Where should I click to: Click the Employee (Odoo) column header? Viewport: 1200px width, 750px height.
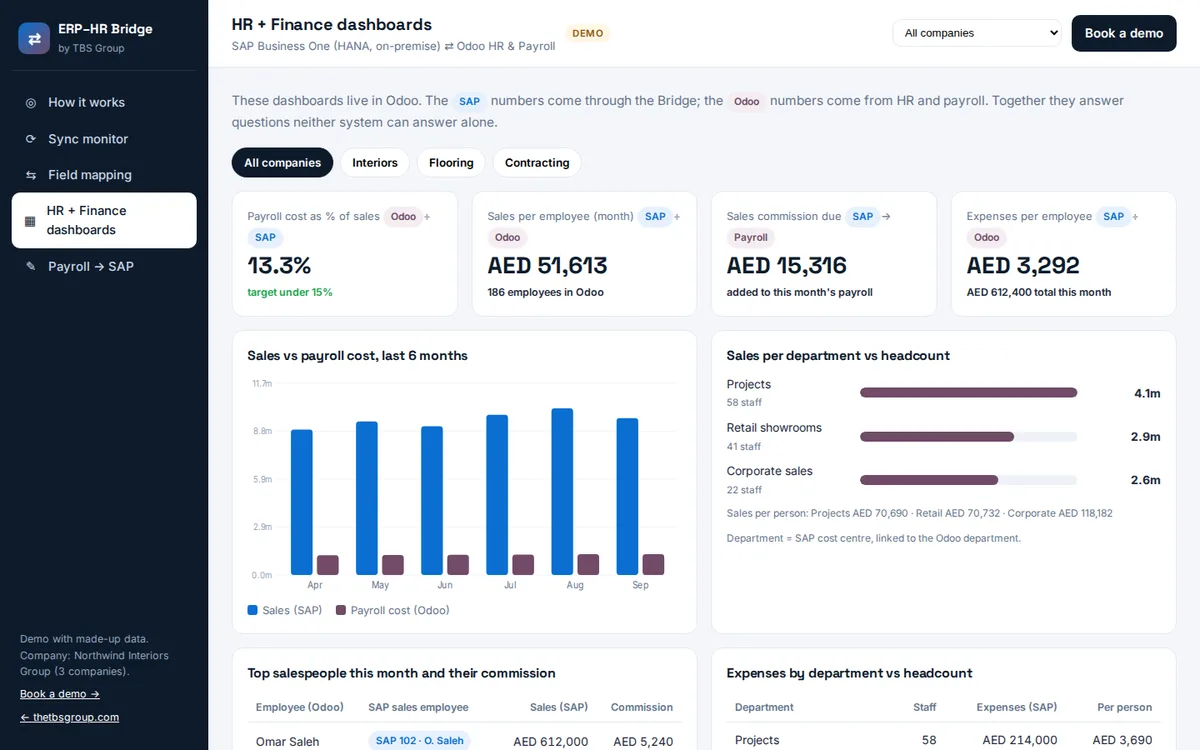[x=300, y=707]
